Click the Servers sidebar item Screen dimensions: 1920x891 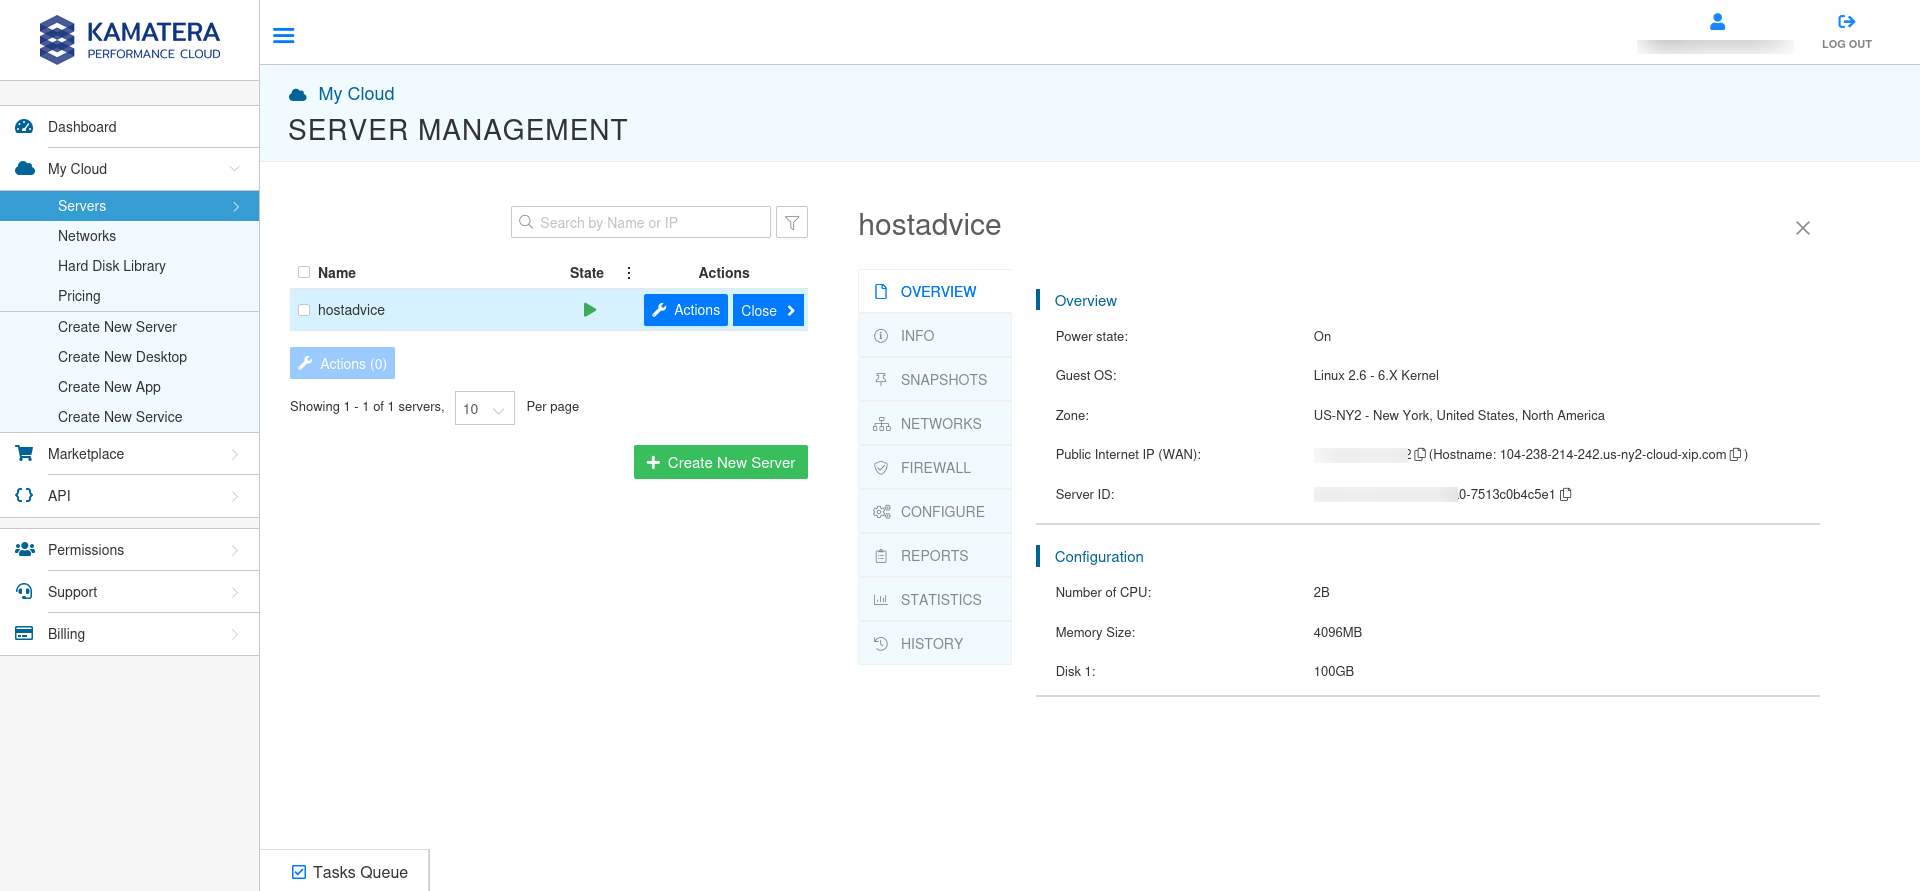(130, 206)
